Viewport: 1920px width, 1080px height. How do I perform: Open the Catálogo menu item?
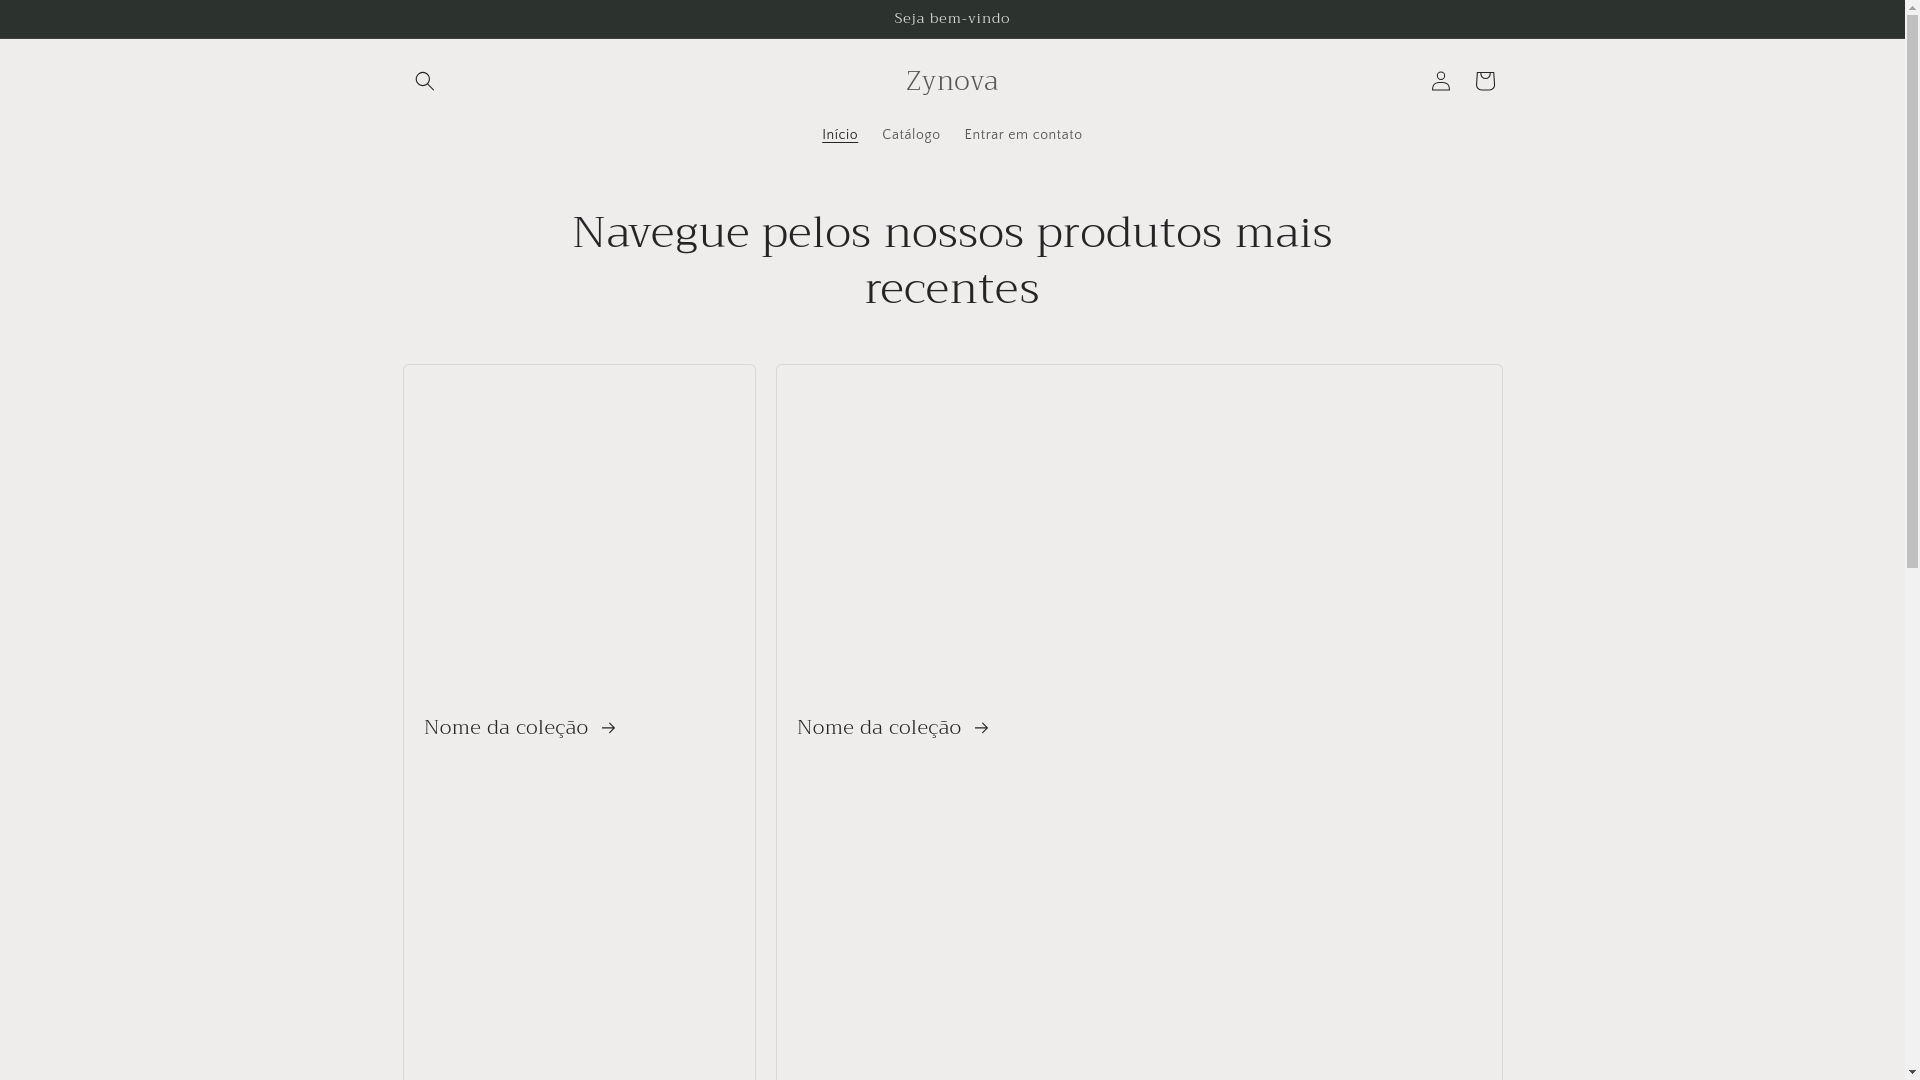click(911, 135)
